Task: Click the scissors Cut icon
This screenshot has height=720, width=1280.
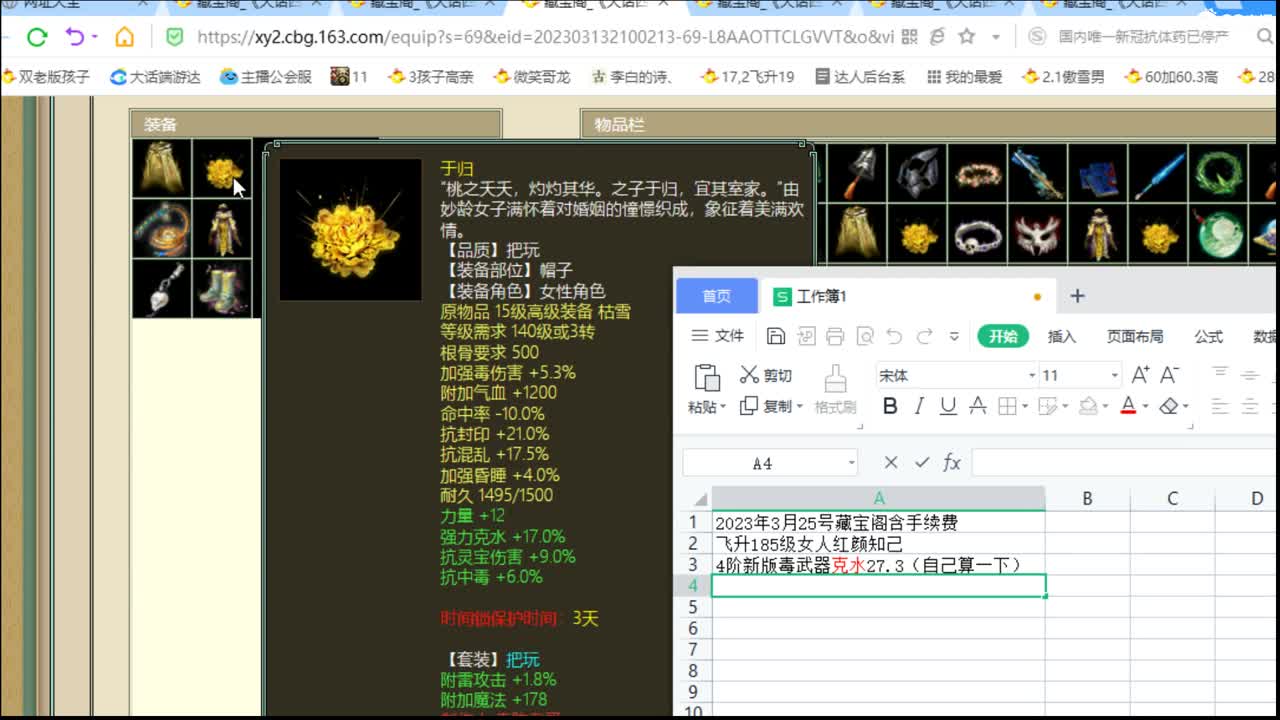Action: coord(749,375)
